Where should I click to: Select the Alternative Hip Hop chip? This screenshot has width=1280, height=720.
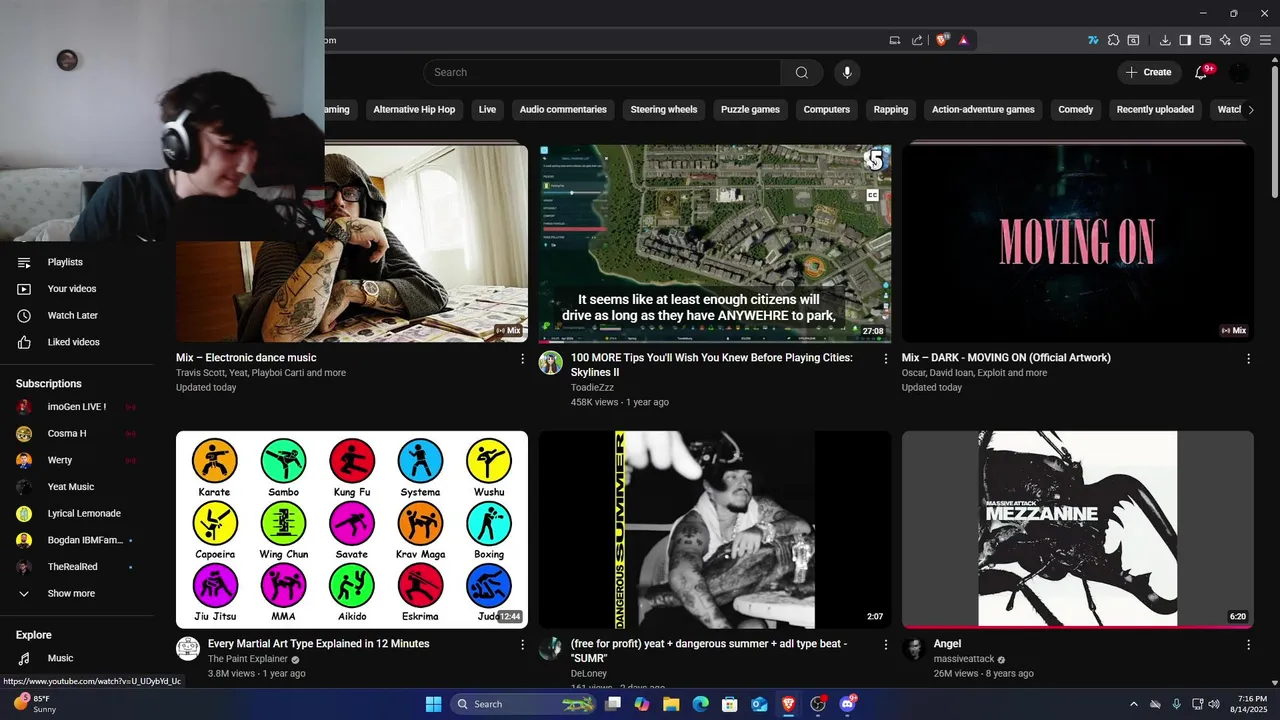pos(414,109)
